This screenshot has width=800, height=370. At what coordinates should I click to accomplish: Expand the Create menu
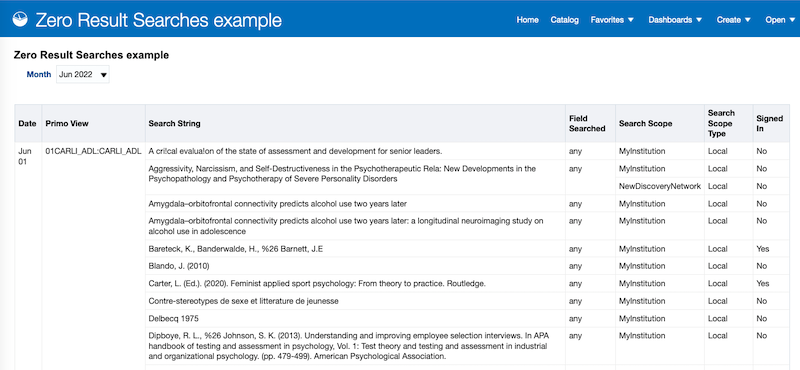point(734,20)
